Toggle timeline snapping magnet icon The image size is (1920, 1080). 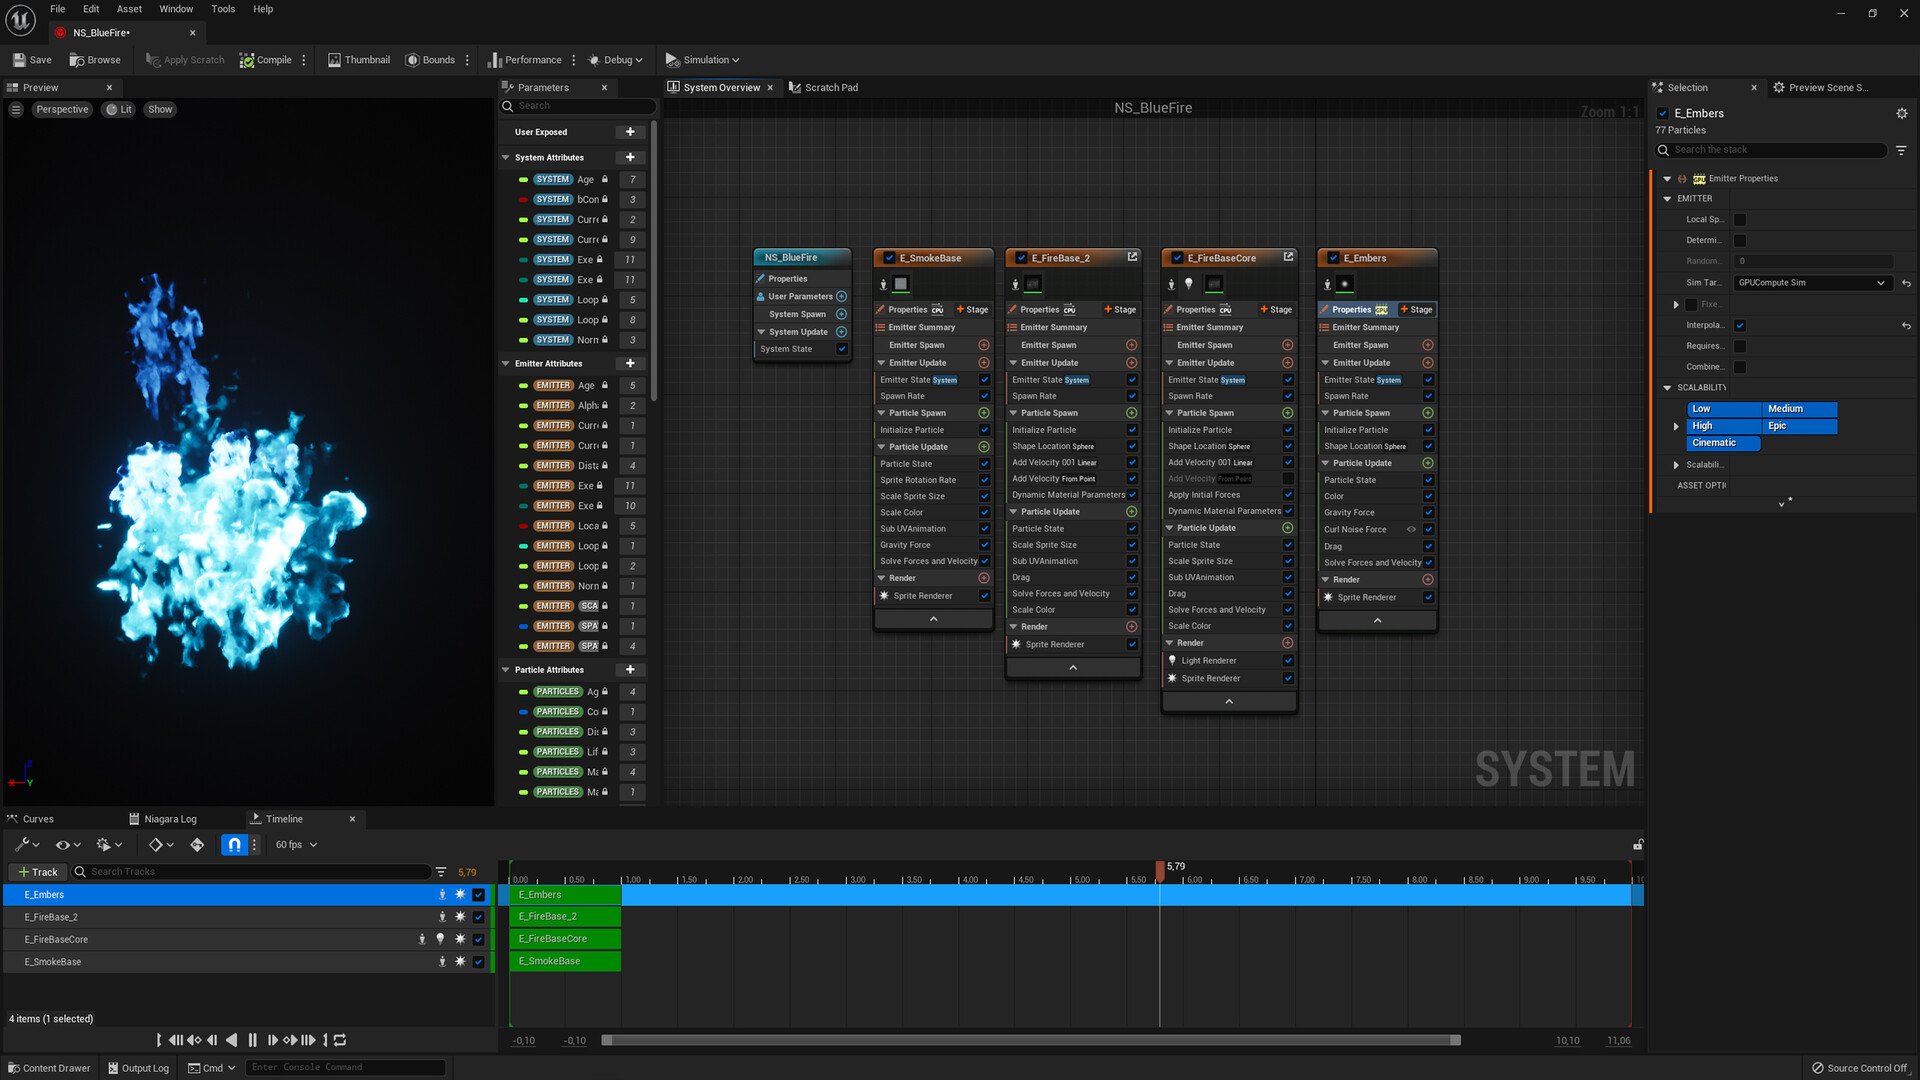tap(234, 845)
